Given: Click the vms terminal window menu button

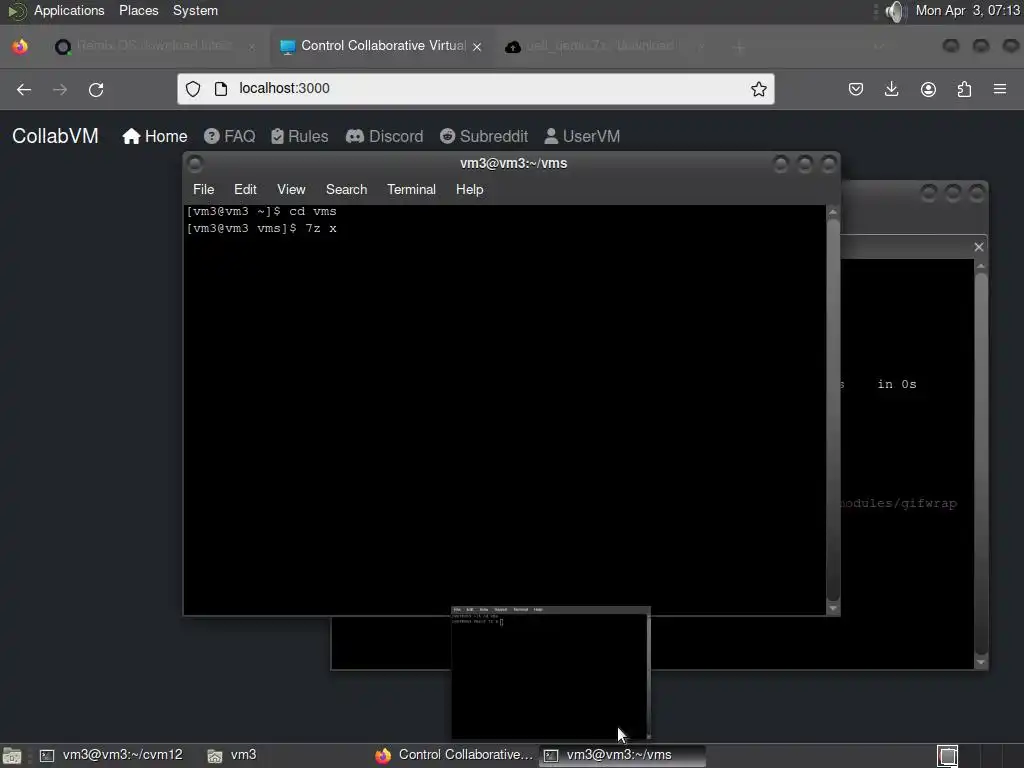Looking at the screenshot, I should click(x=195, y=164).
